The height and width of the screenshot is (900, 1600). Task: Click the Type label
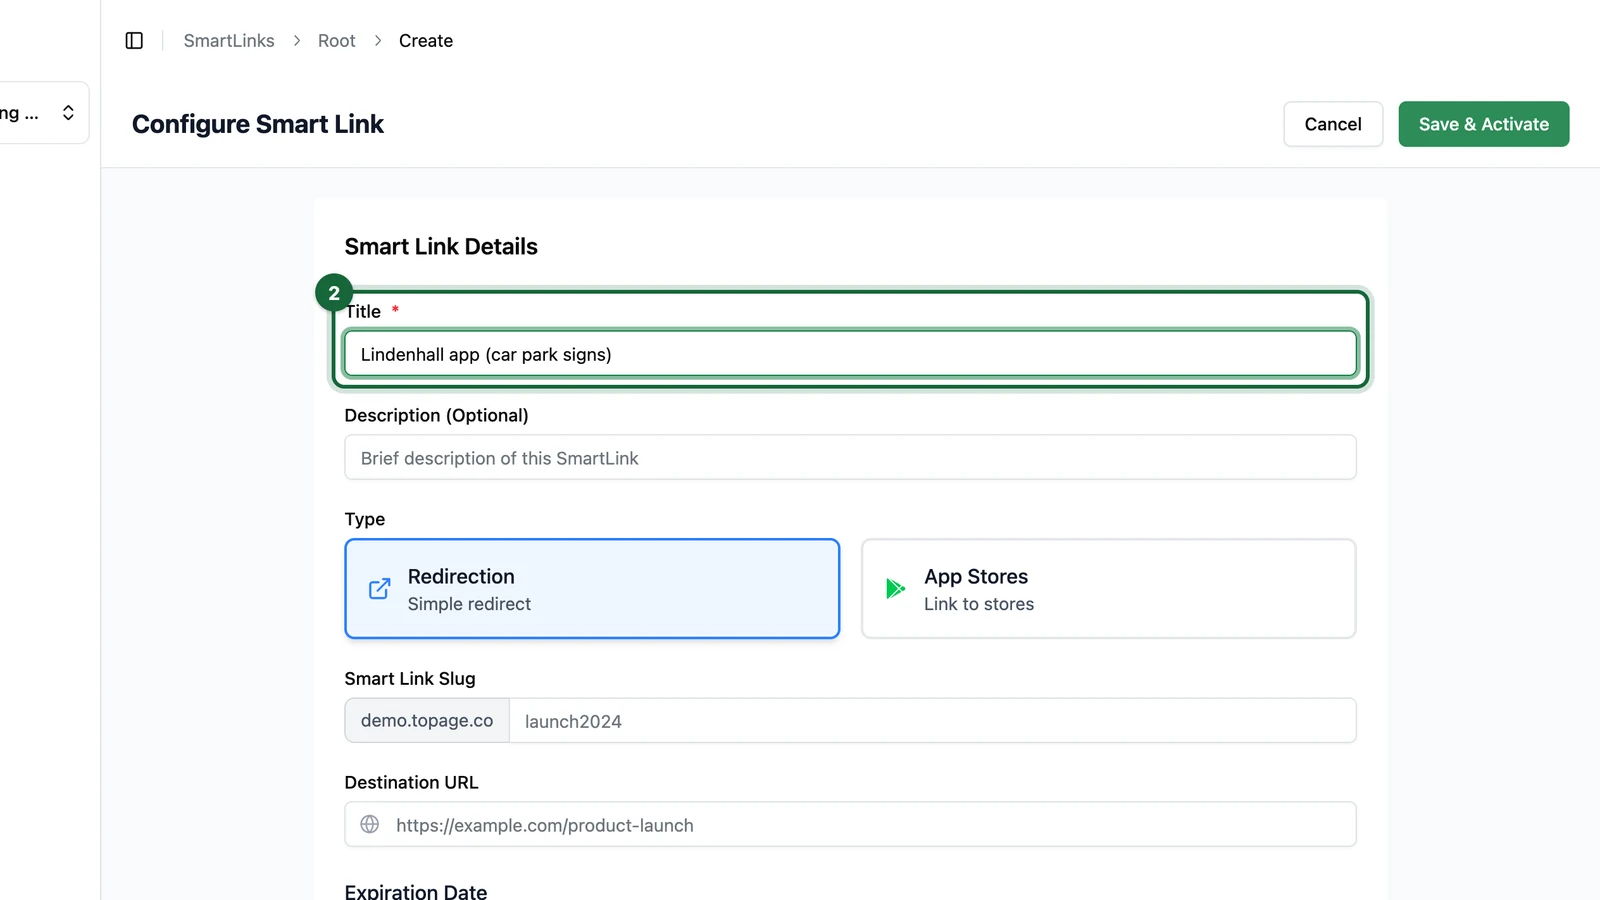(365, 519)
